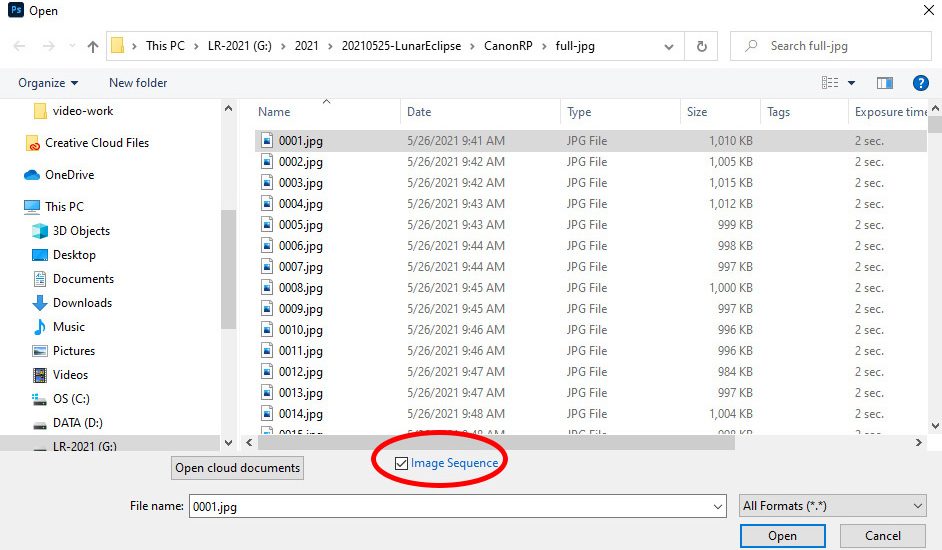Screen dimensions: 942x550
Task: Open the All Formats filter dropdown
Action: click(833, 506)
